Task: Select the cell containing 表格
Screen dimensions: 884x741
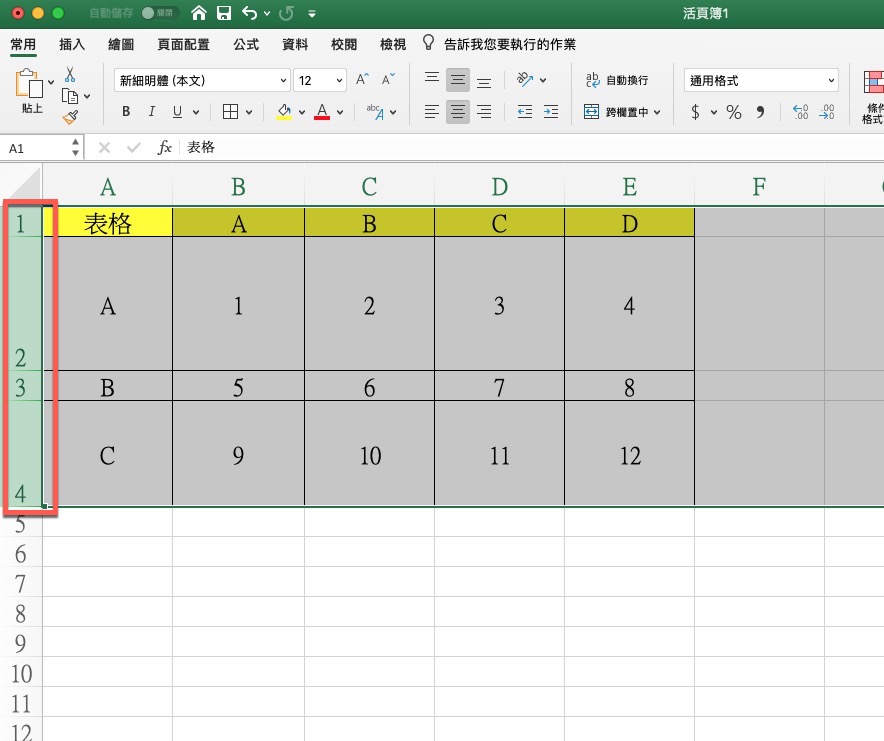Action: pos(108,223)
